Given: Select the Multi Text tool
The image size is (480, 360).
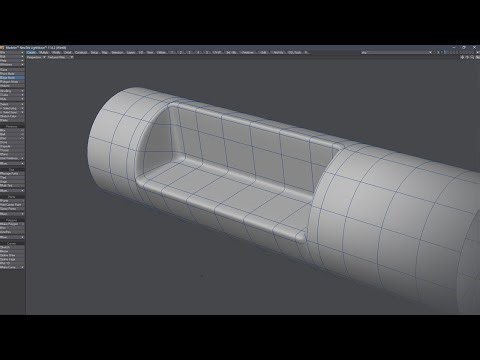Looking at the screenshot, I should [12, 185].
